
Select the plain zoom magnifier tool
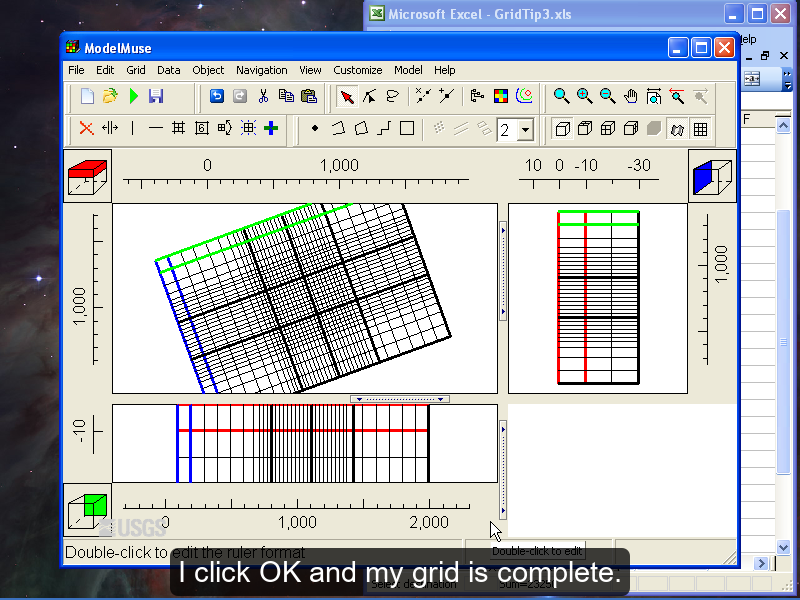[x=562, y=96]
